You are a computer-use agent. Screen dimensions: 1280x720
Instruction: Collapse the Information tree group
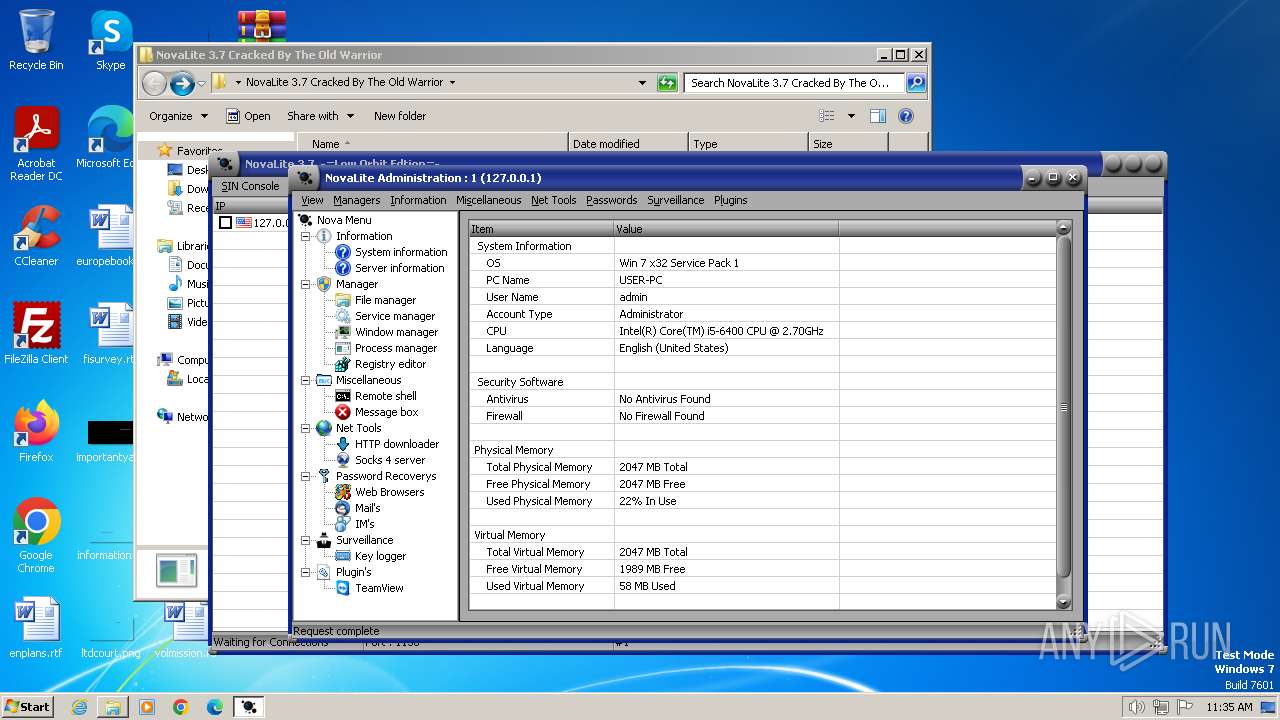pyautogui.click(x=306, y=236)
